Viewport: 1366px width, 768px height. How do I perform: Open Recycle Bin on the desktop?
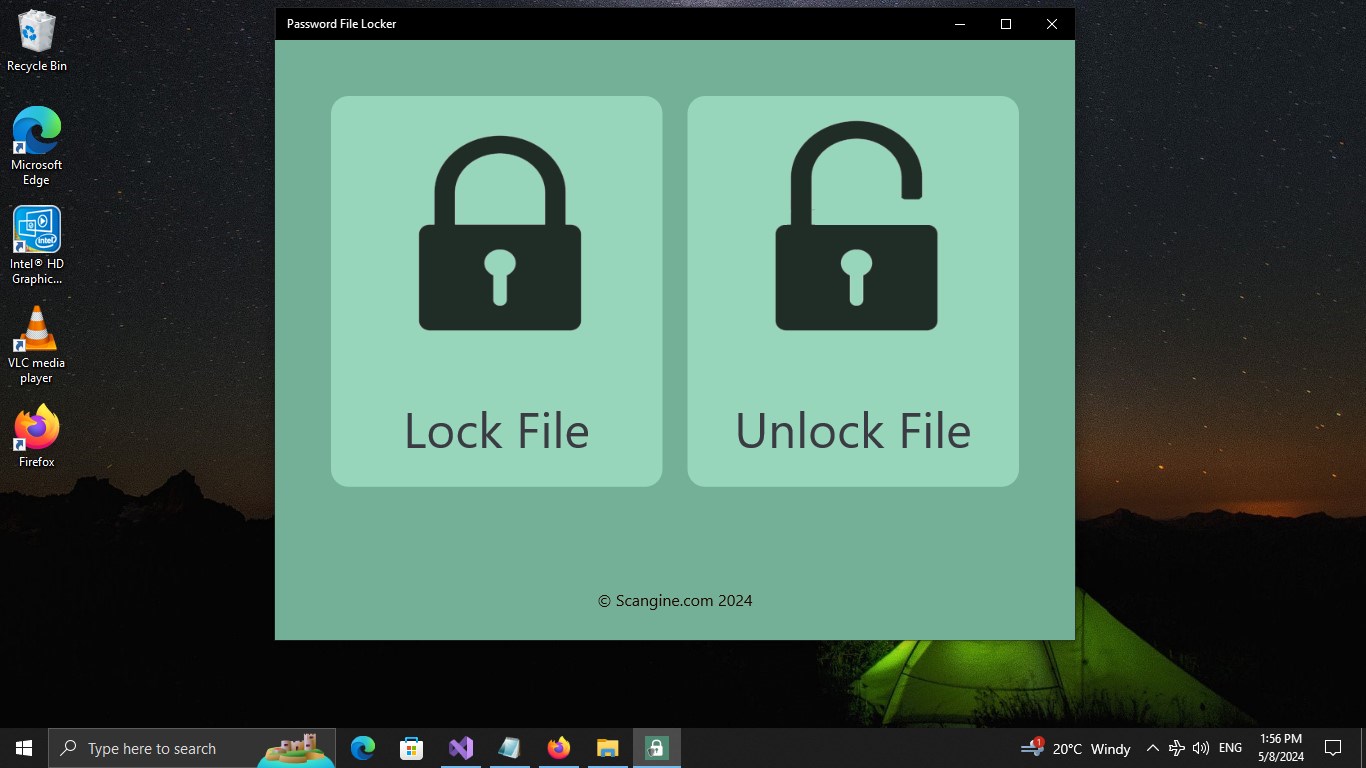coord(36,32)
